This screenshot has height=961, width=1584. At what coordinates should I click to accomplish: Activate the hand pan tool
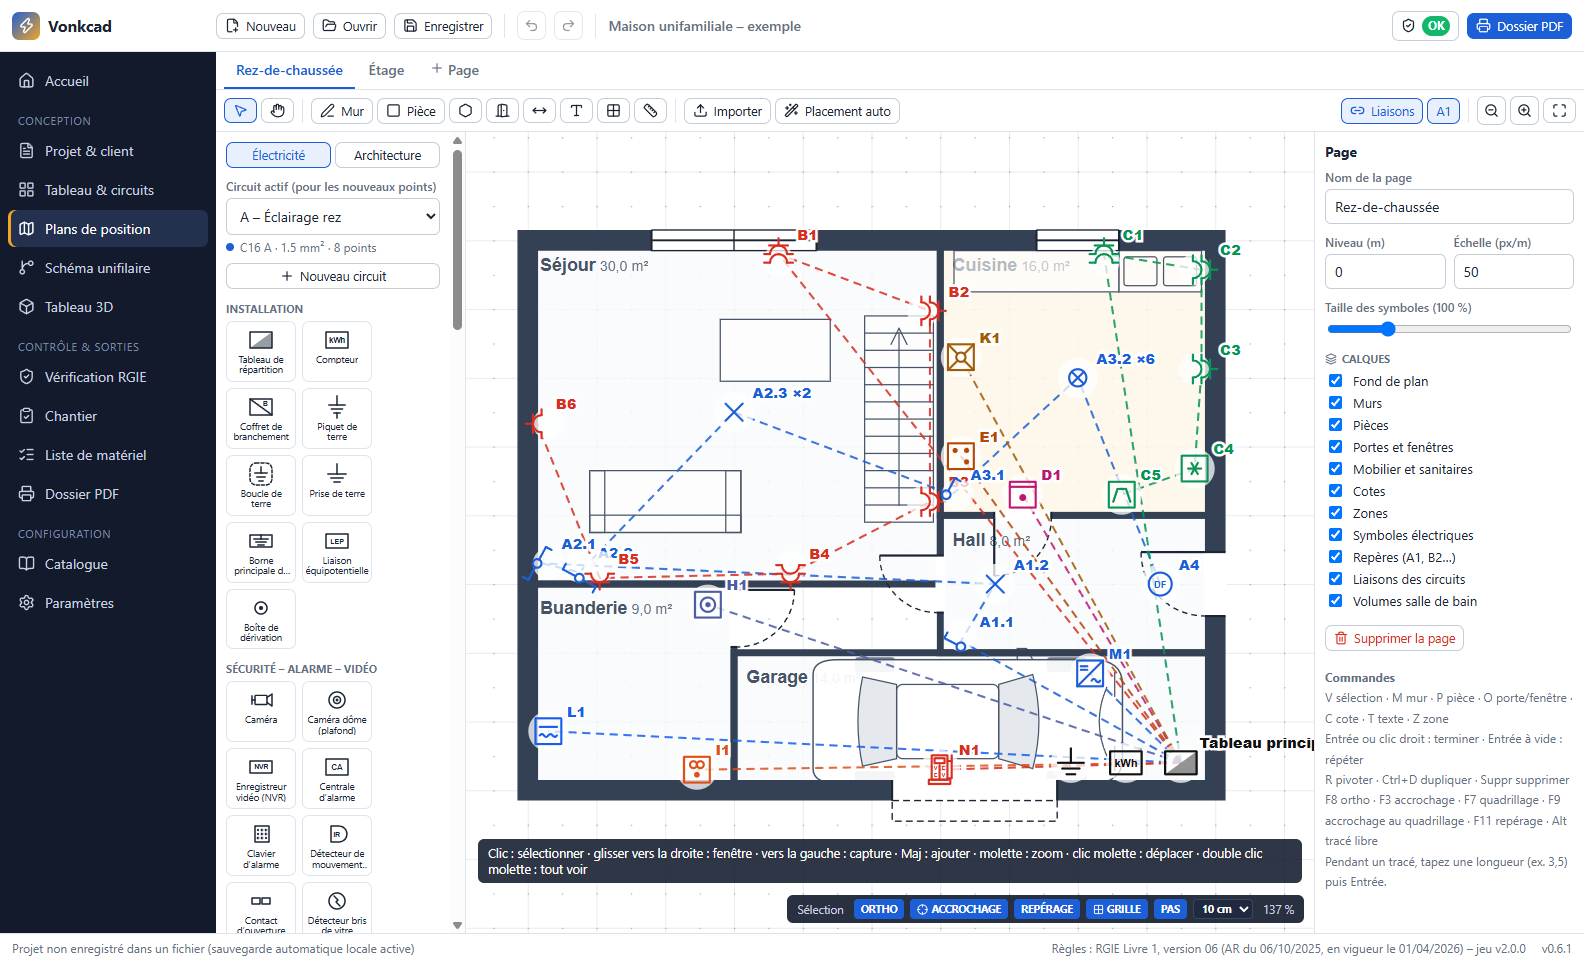point(277,111)
